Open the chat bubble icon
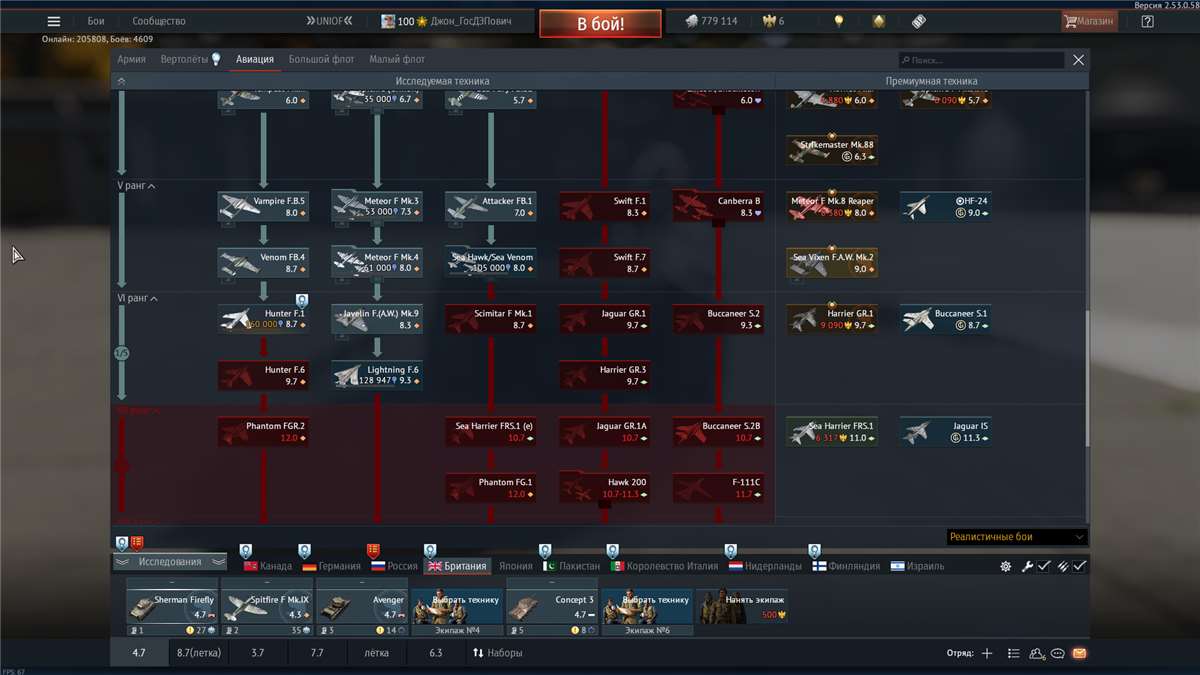Viewport: 1200px width, 675px height. [1058, 653]
